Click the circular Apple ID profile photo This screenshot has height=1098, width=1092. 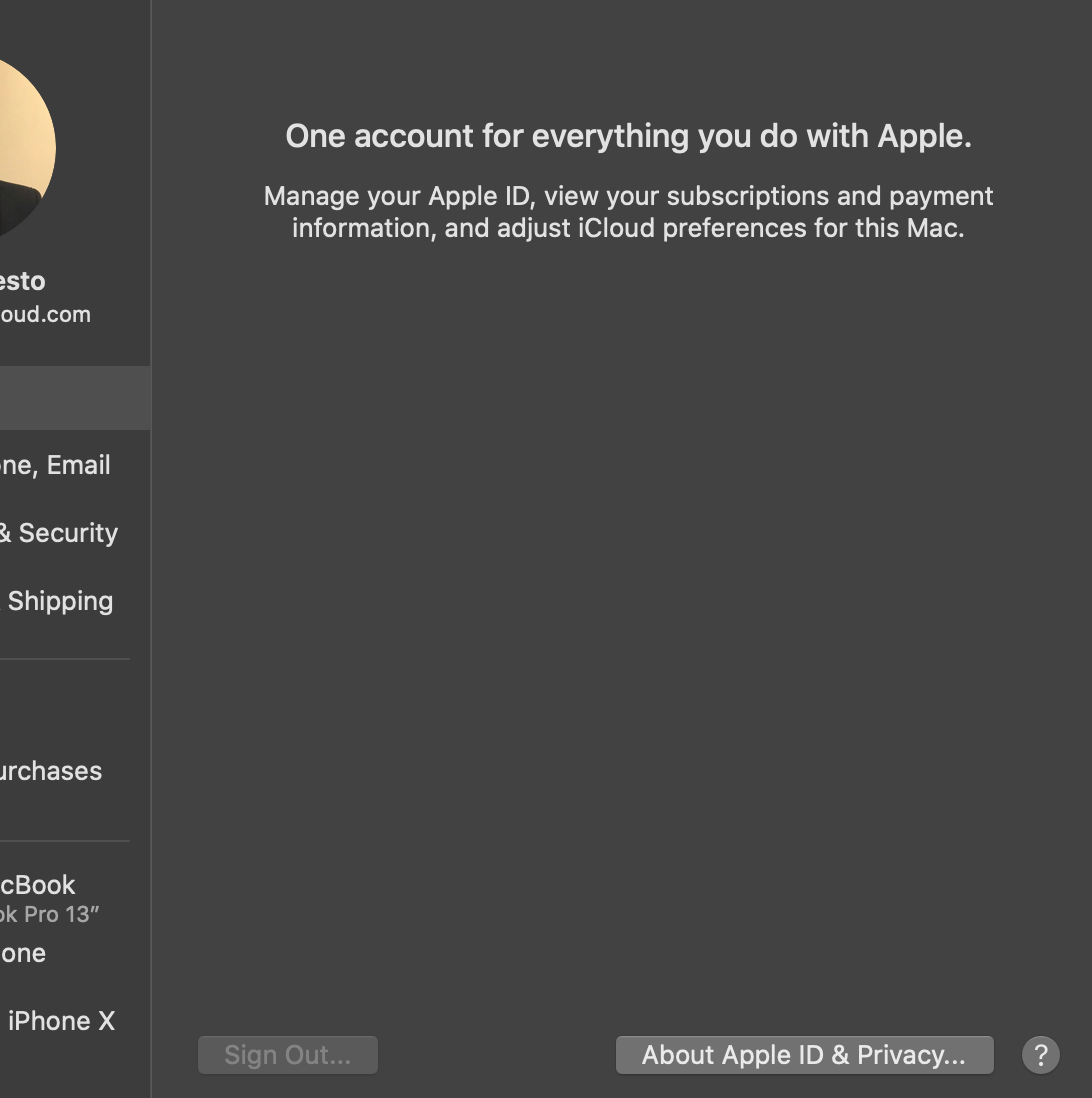20,150
